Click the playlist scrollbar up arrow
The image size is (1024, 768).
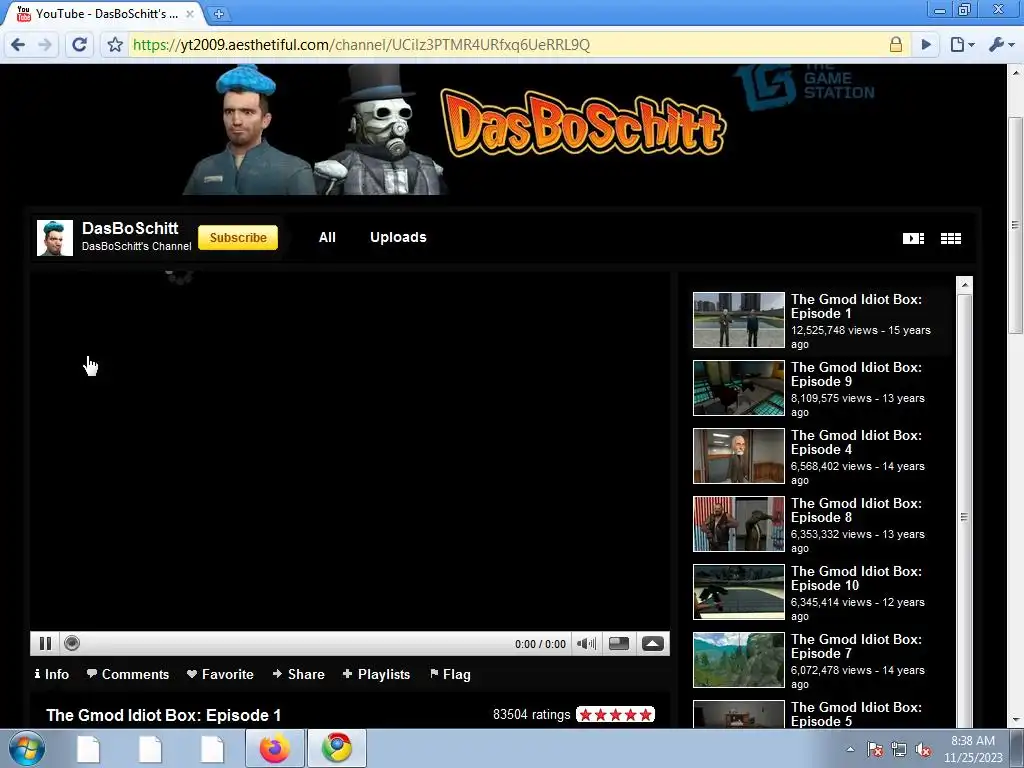[x=965, y=285]
